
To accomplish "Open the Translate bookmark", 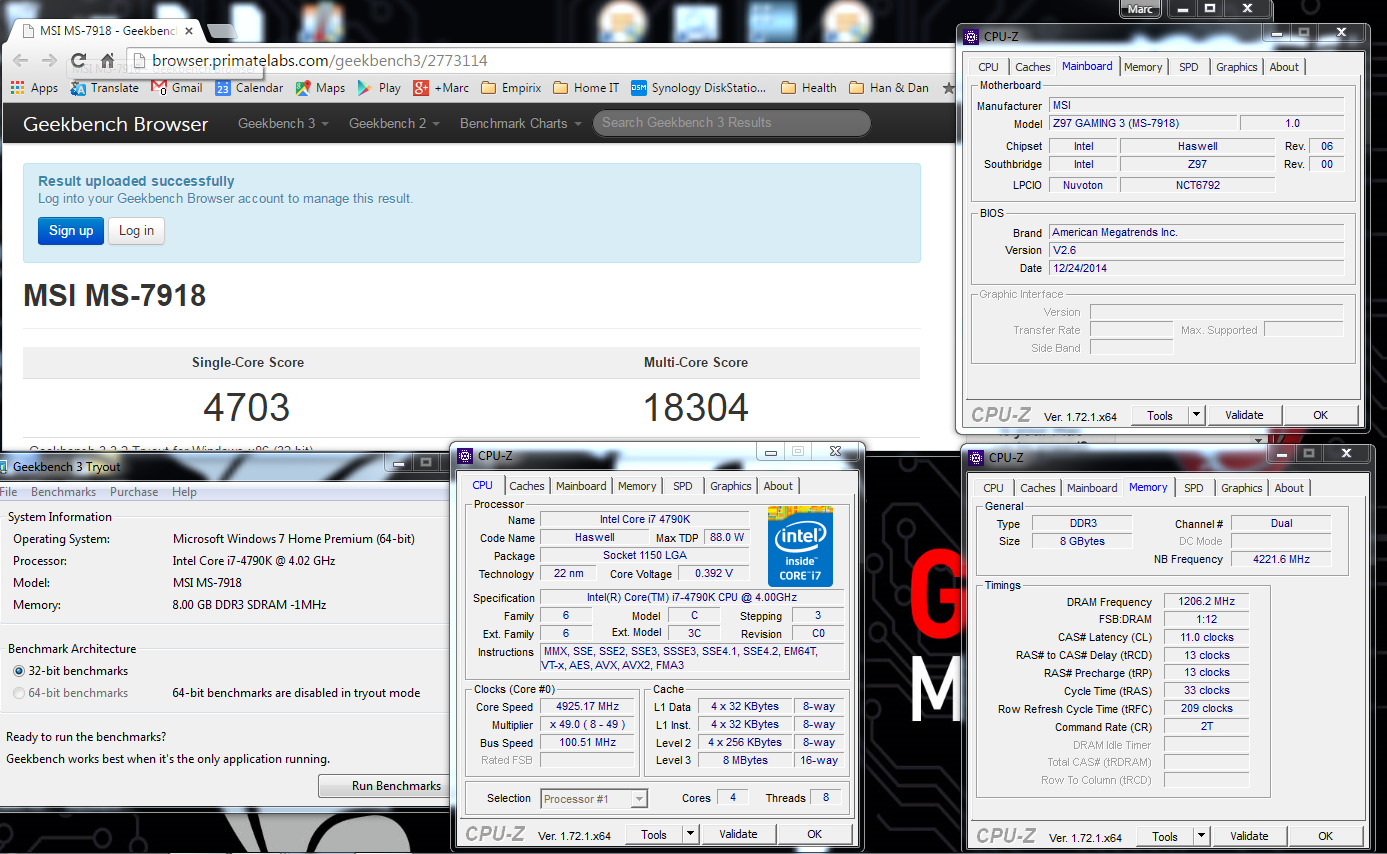I will 105,88.
